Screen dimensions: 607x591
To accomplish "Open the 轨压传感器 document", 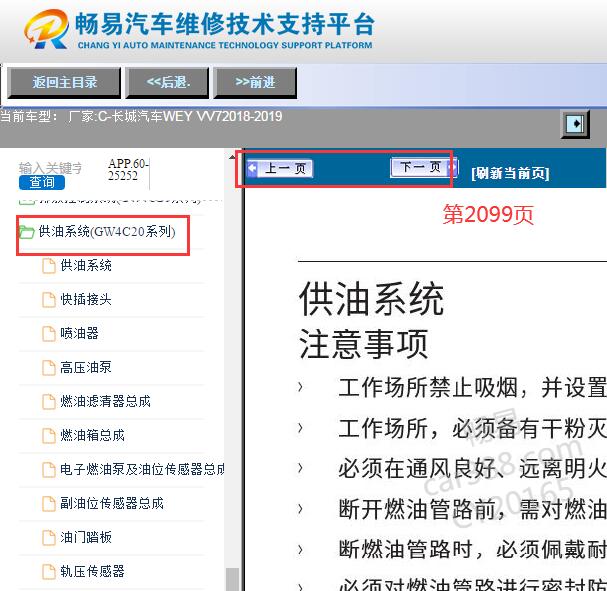I will [93, 571].
